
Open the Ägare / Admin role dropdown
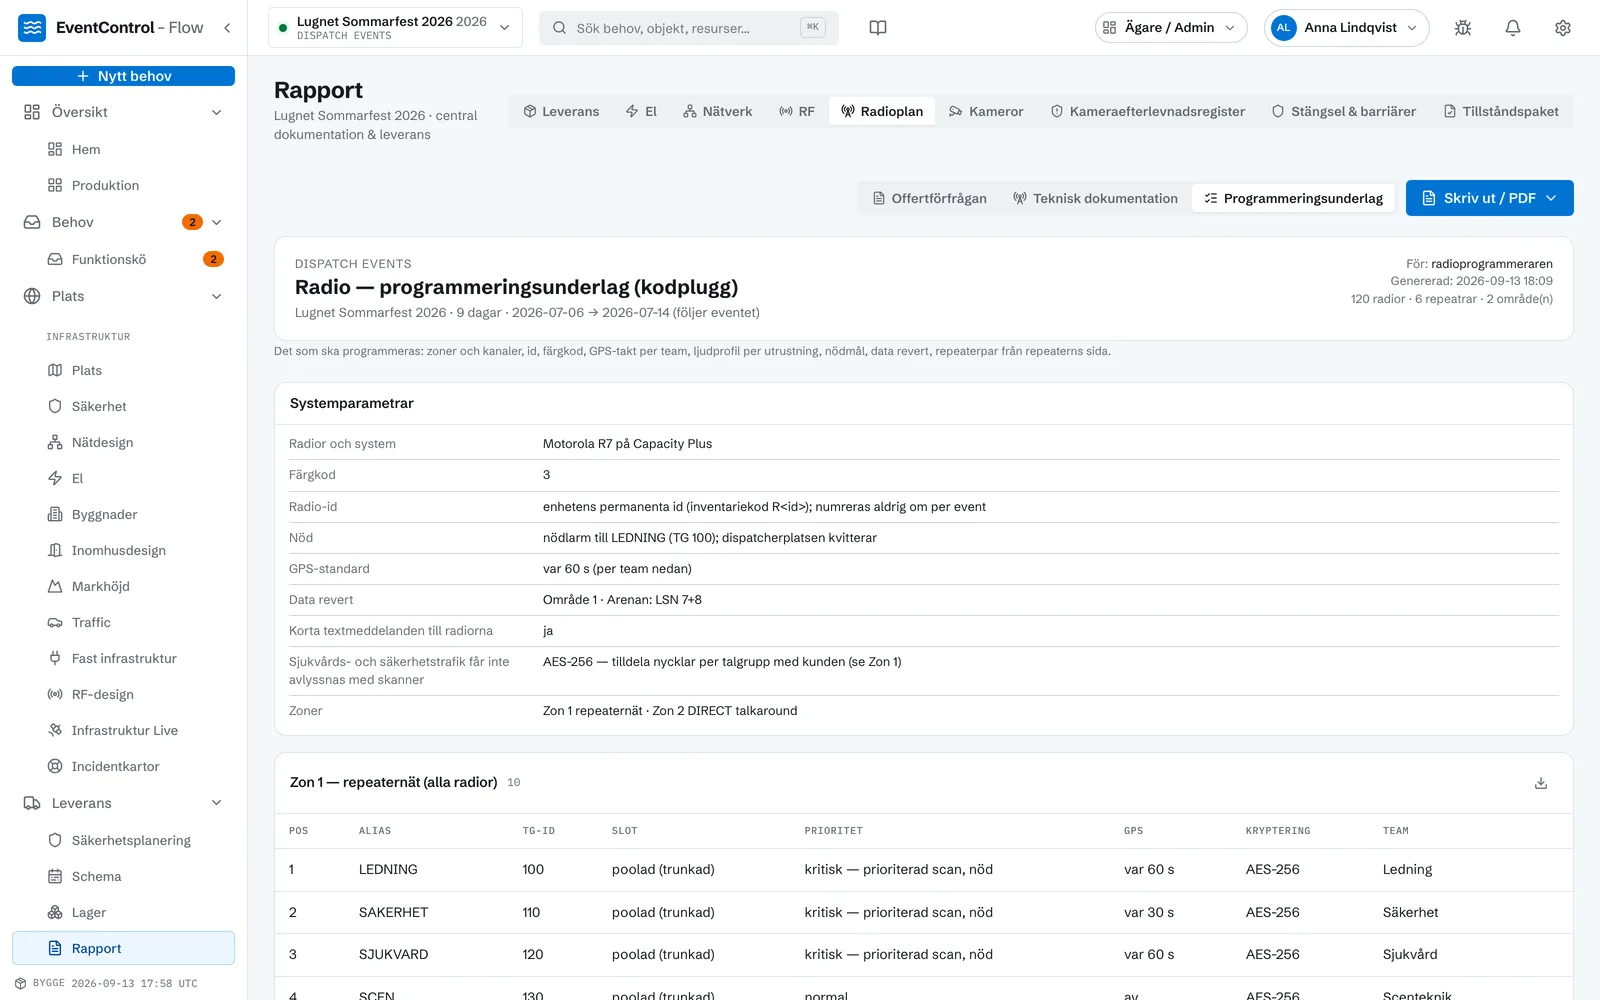click(1171, 28)
